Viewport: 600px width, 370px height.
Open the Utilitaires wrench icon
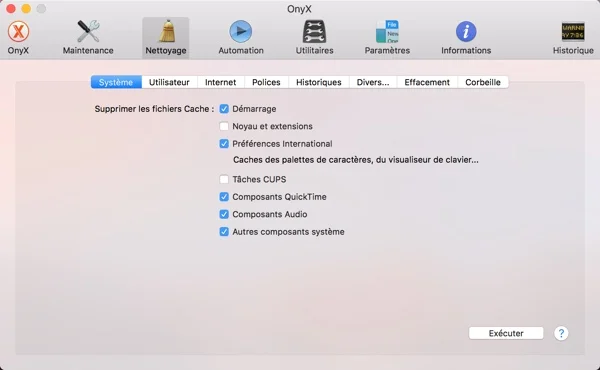pos(314,31)
